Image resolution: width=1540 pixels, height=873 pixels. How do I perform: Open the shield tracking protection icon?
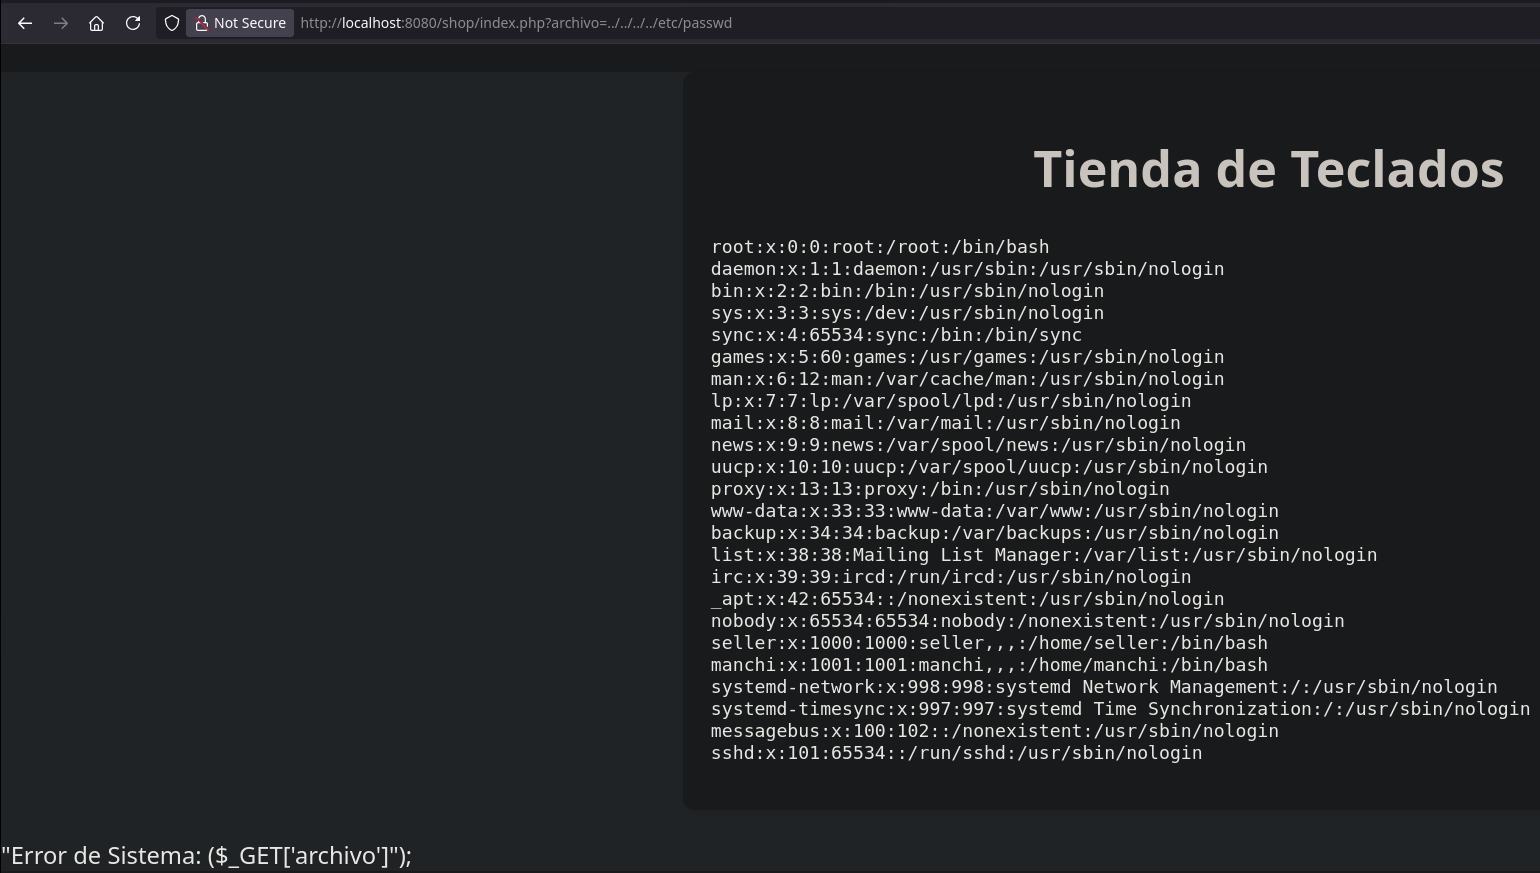click(172, 23)
